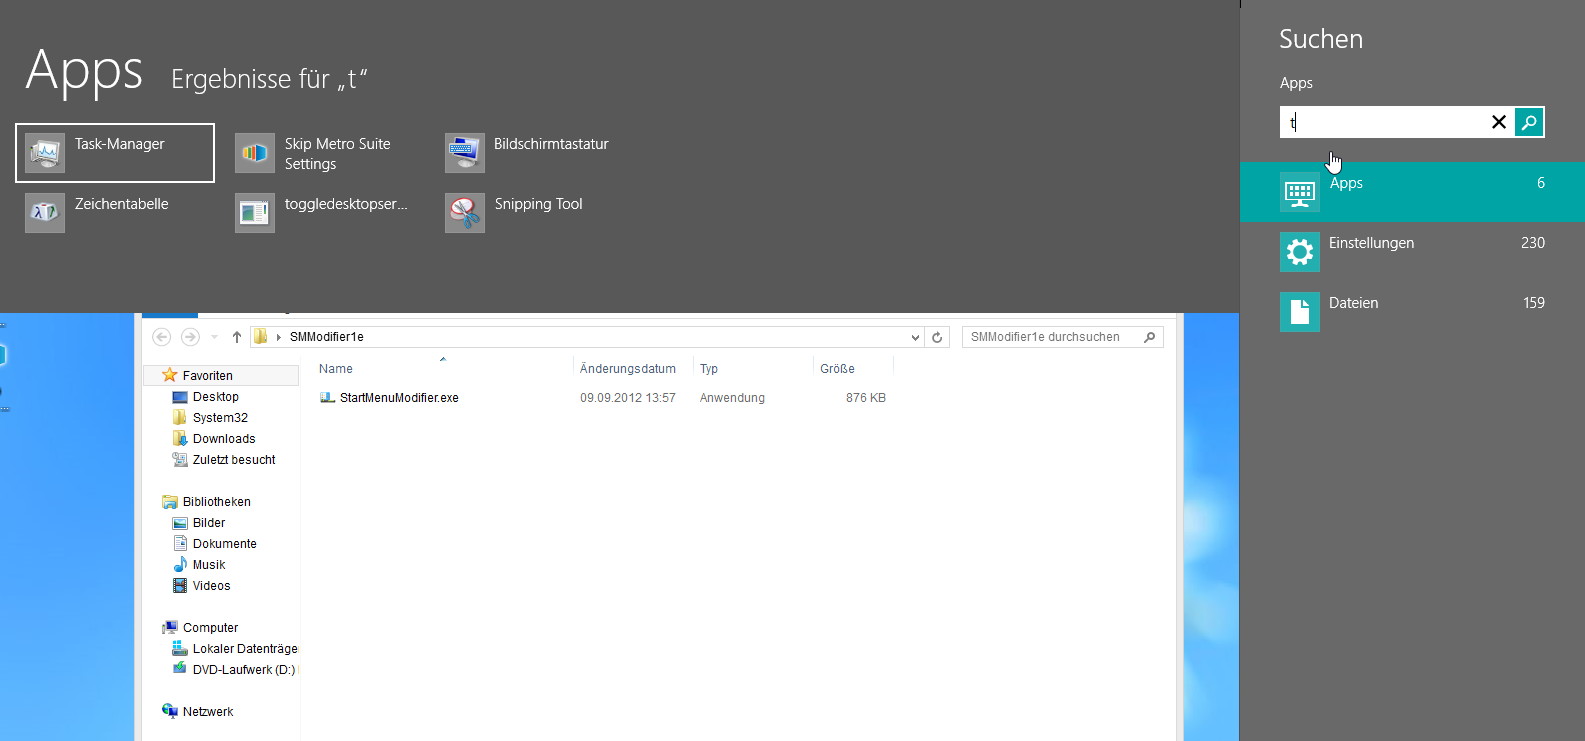1585x741 pixels.
Task: Open Downloads under Favoriten
Action: click(223, 439)
